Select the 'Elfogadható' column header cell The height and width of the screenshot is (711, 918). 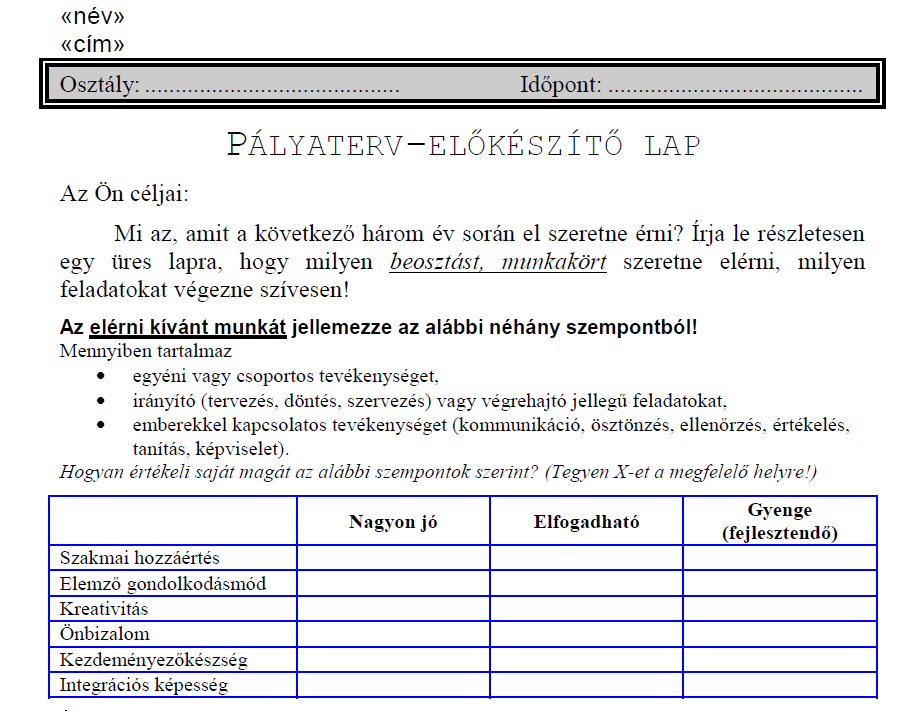[x=586, y=521]
